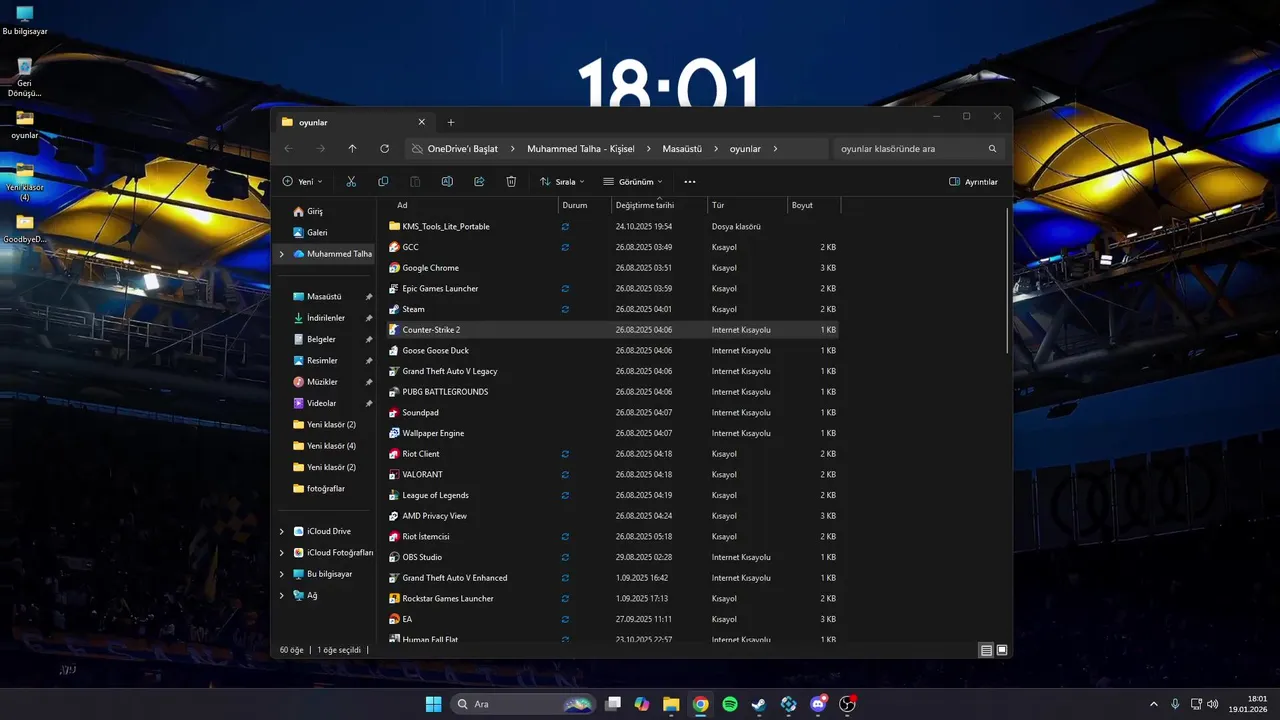
Task: Sort by Değiştirme tarihi column header
Action: pyautogui.click(x=657, y=205)
